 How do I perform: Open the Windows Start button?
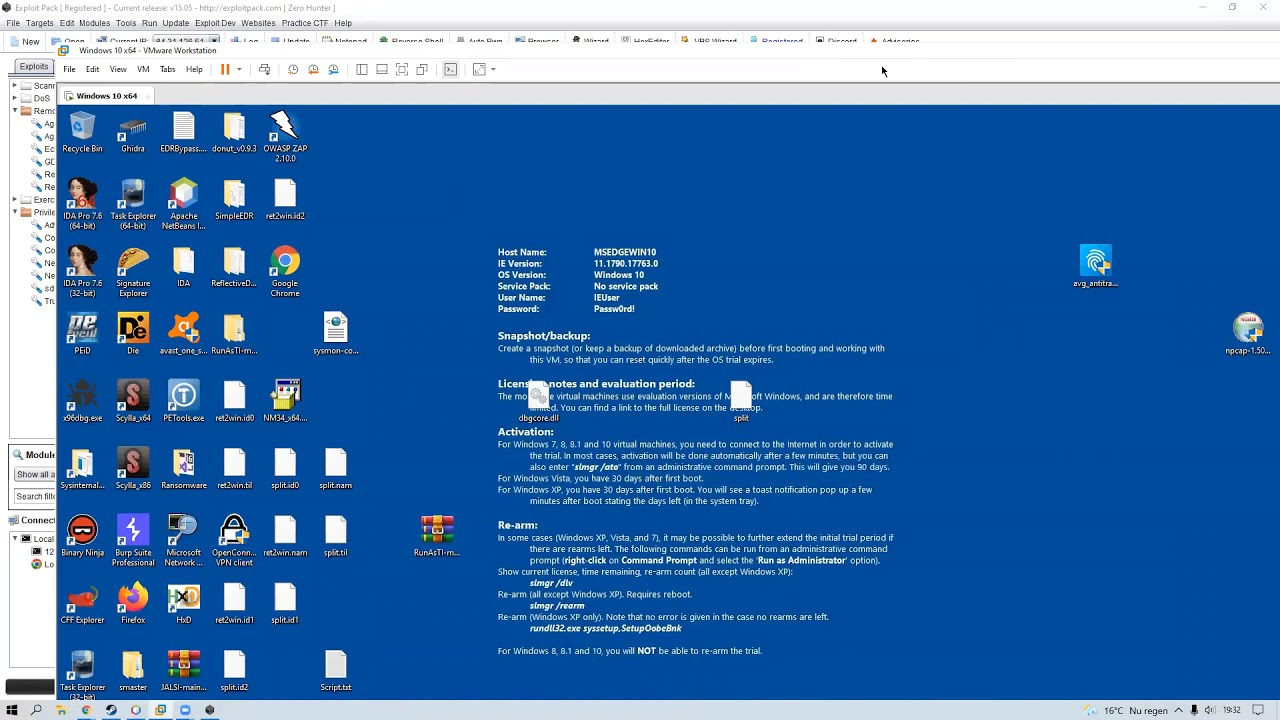(12, 710)
